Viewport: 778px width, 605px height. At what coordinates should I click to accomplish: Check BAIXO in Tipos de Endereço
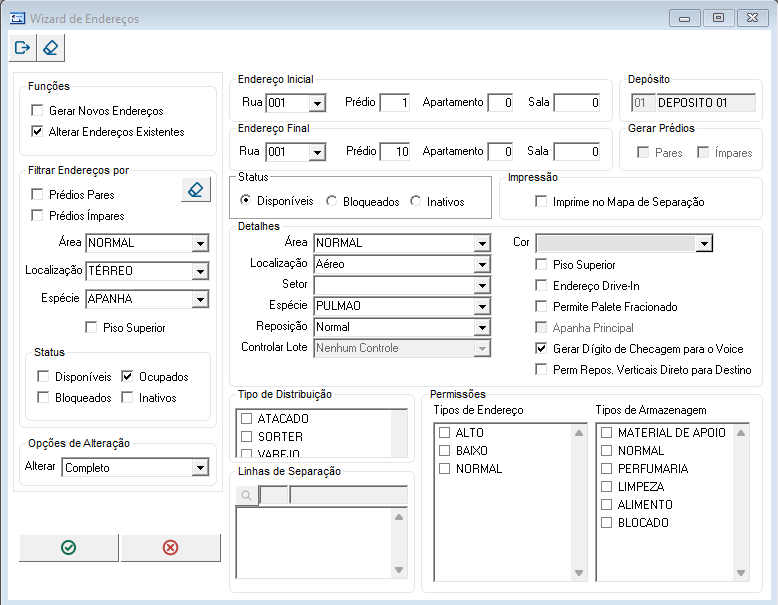pos(445,450)
